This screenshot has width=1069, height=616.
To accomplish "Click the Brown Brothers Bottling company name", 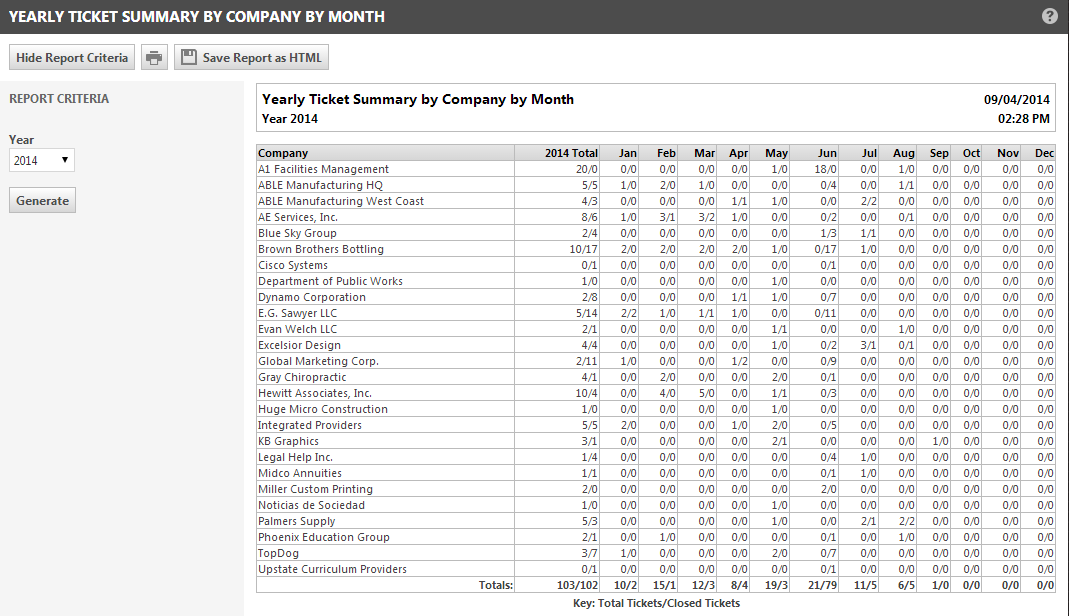I will click(320, 249).
